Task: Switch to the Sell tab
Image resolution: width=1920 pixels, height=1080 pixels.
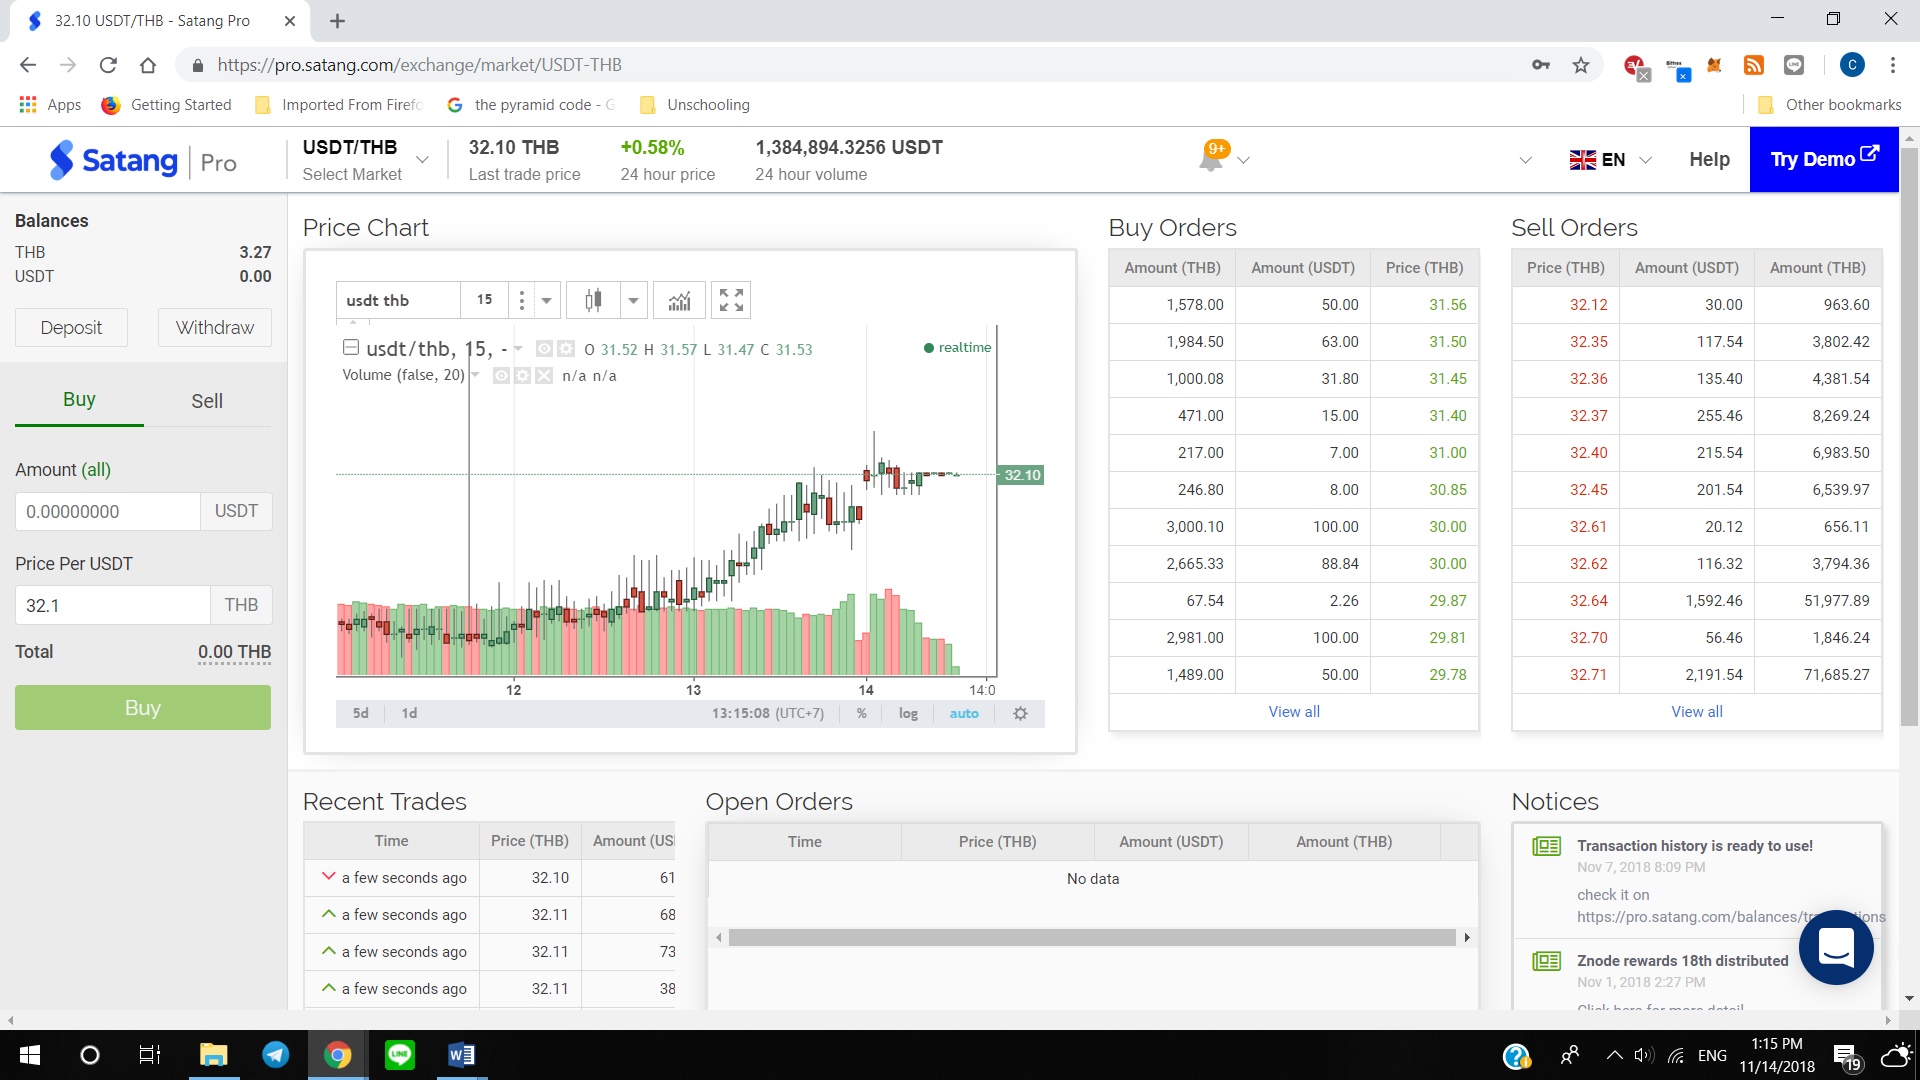Action: (x=207, y=401)
